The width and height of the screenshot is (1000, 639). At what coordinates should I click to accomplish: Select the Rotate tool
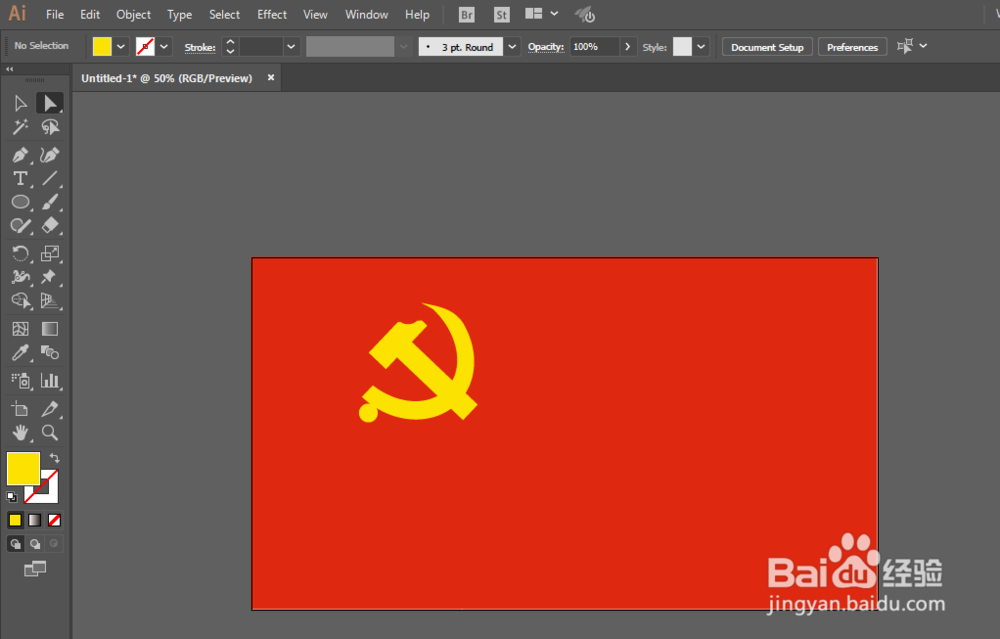(x=20, y=254)
